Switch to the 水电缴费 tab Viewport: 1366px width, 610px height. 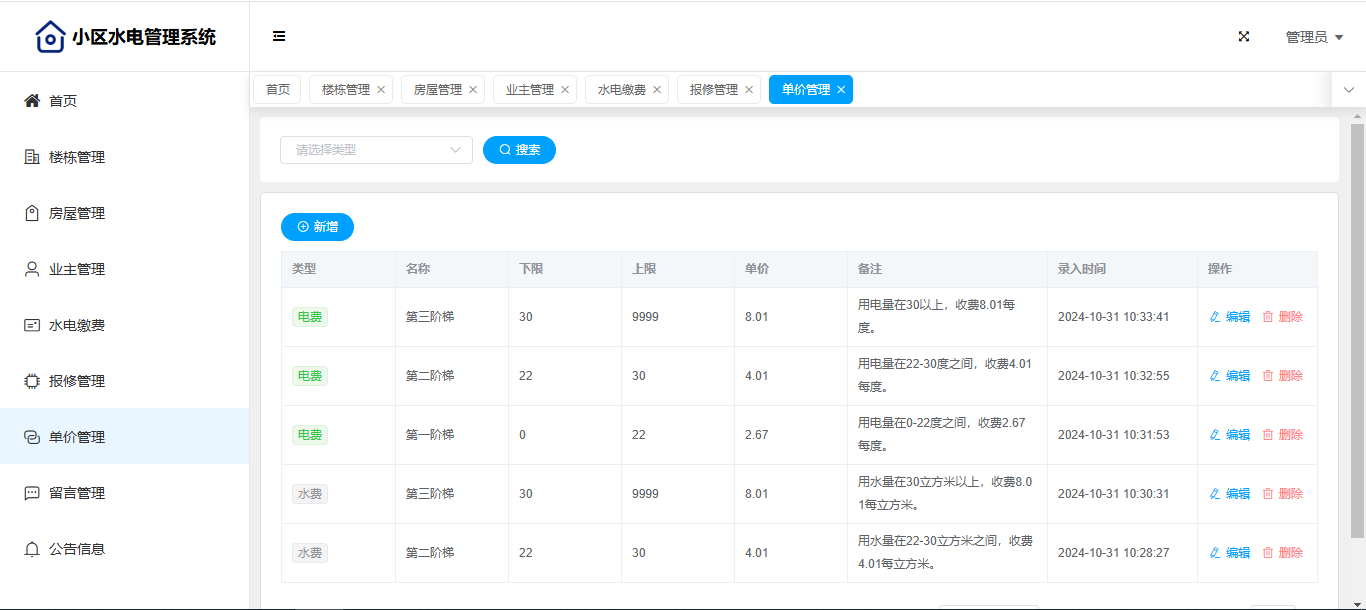coord(621,90)
